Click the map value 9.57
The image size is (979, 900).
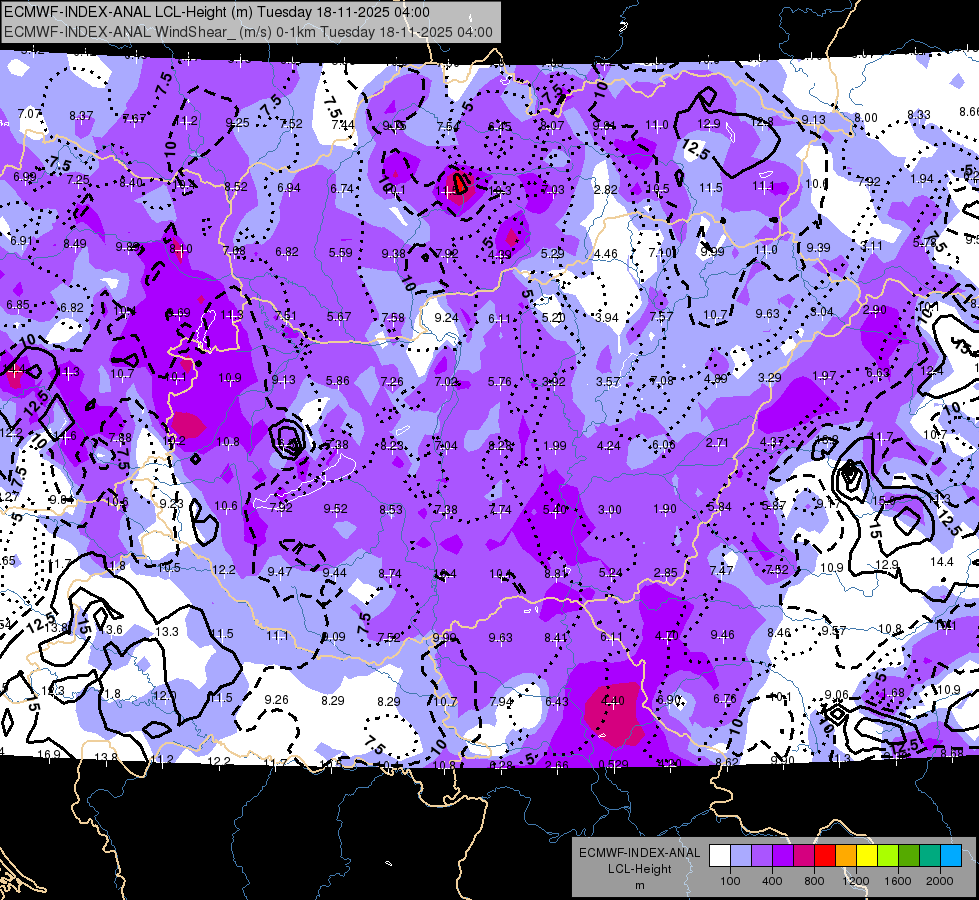[x=834, y=631]
